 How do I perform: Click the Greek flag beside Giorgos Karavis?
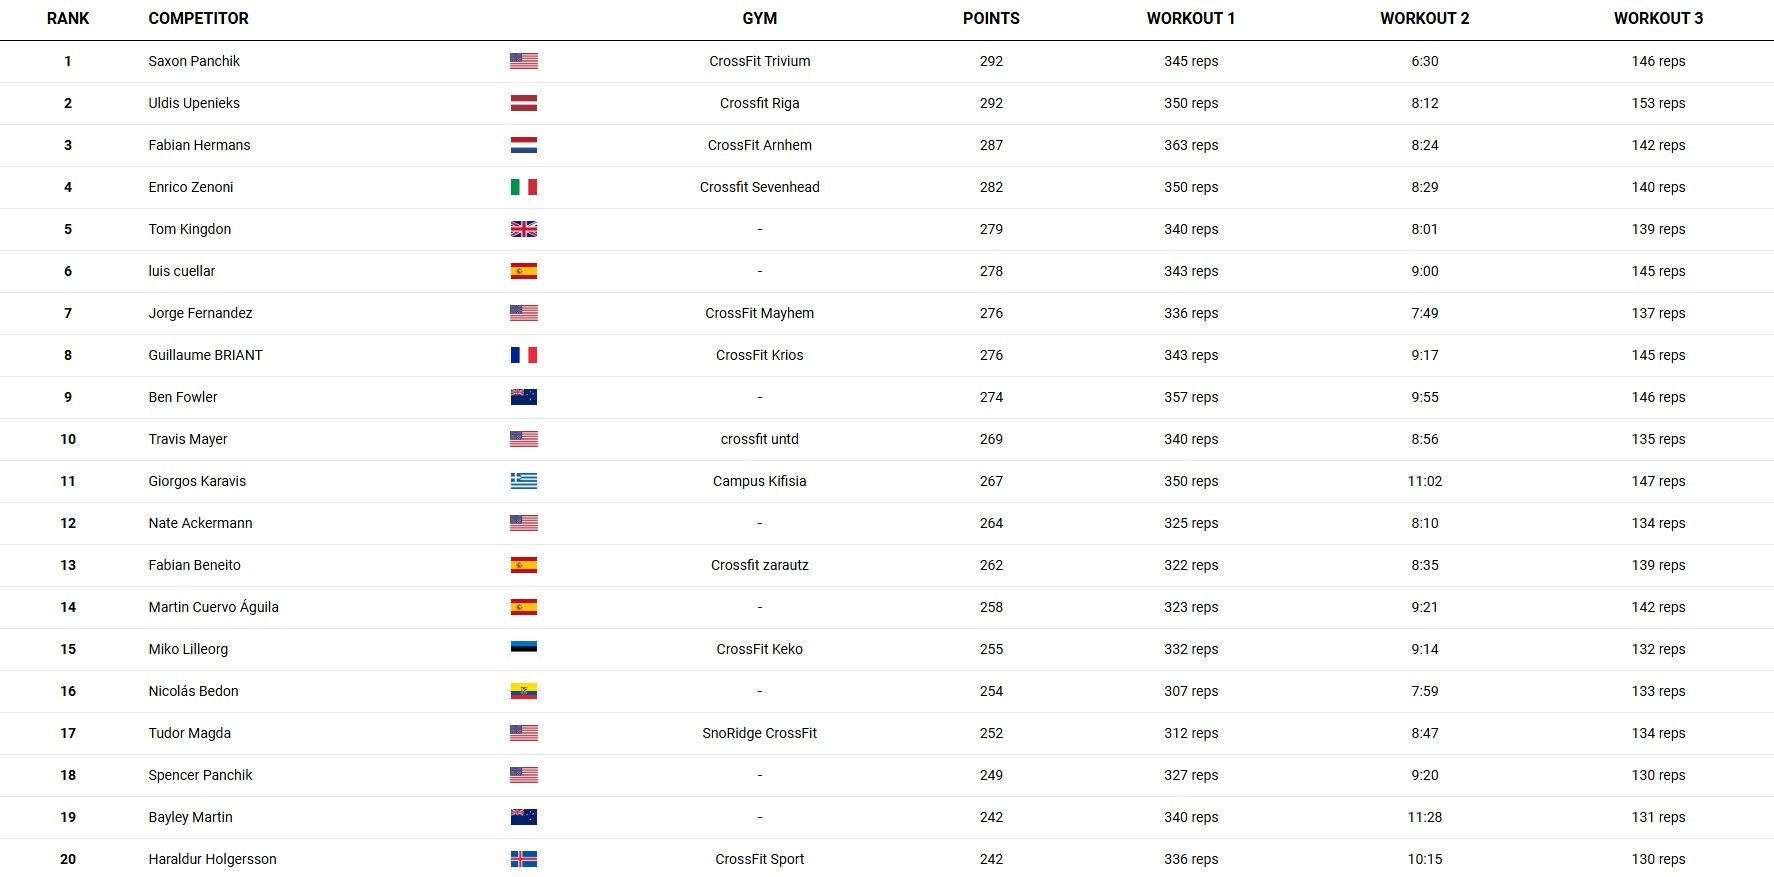523,481
